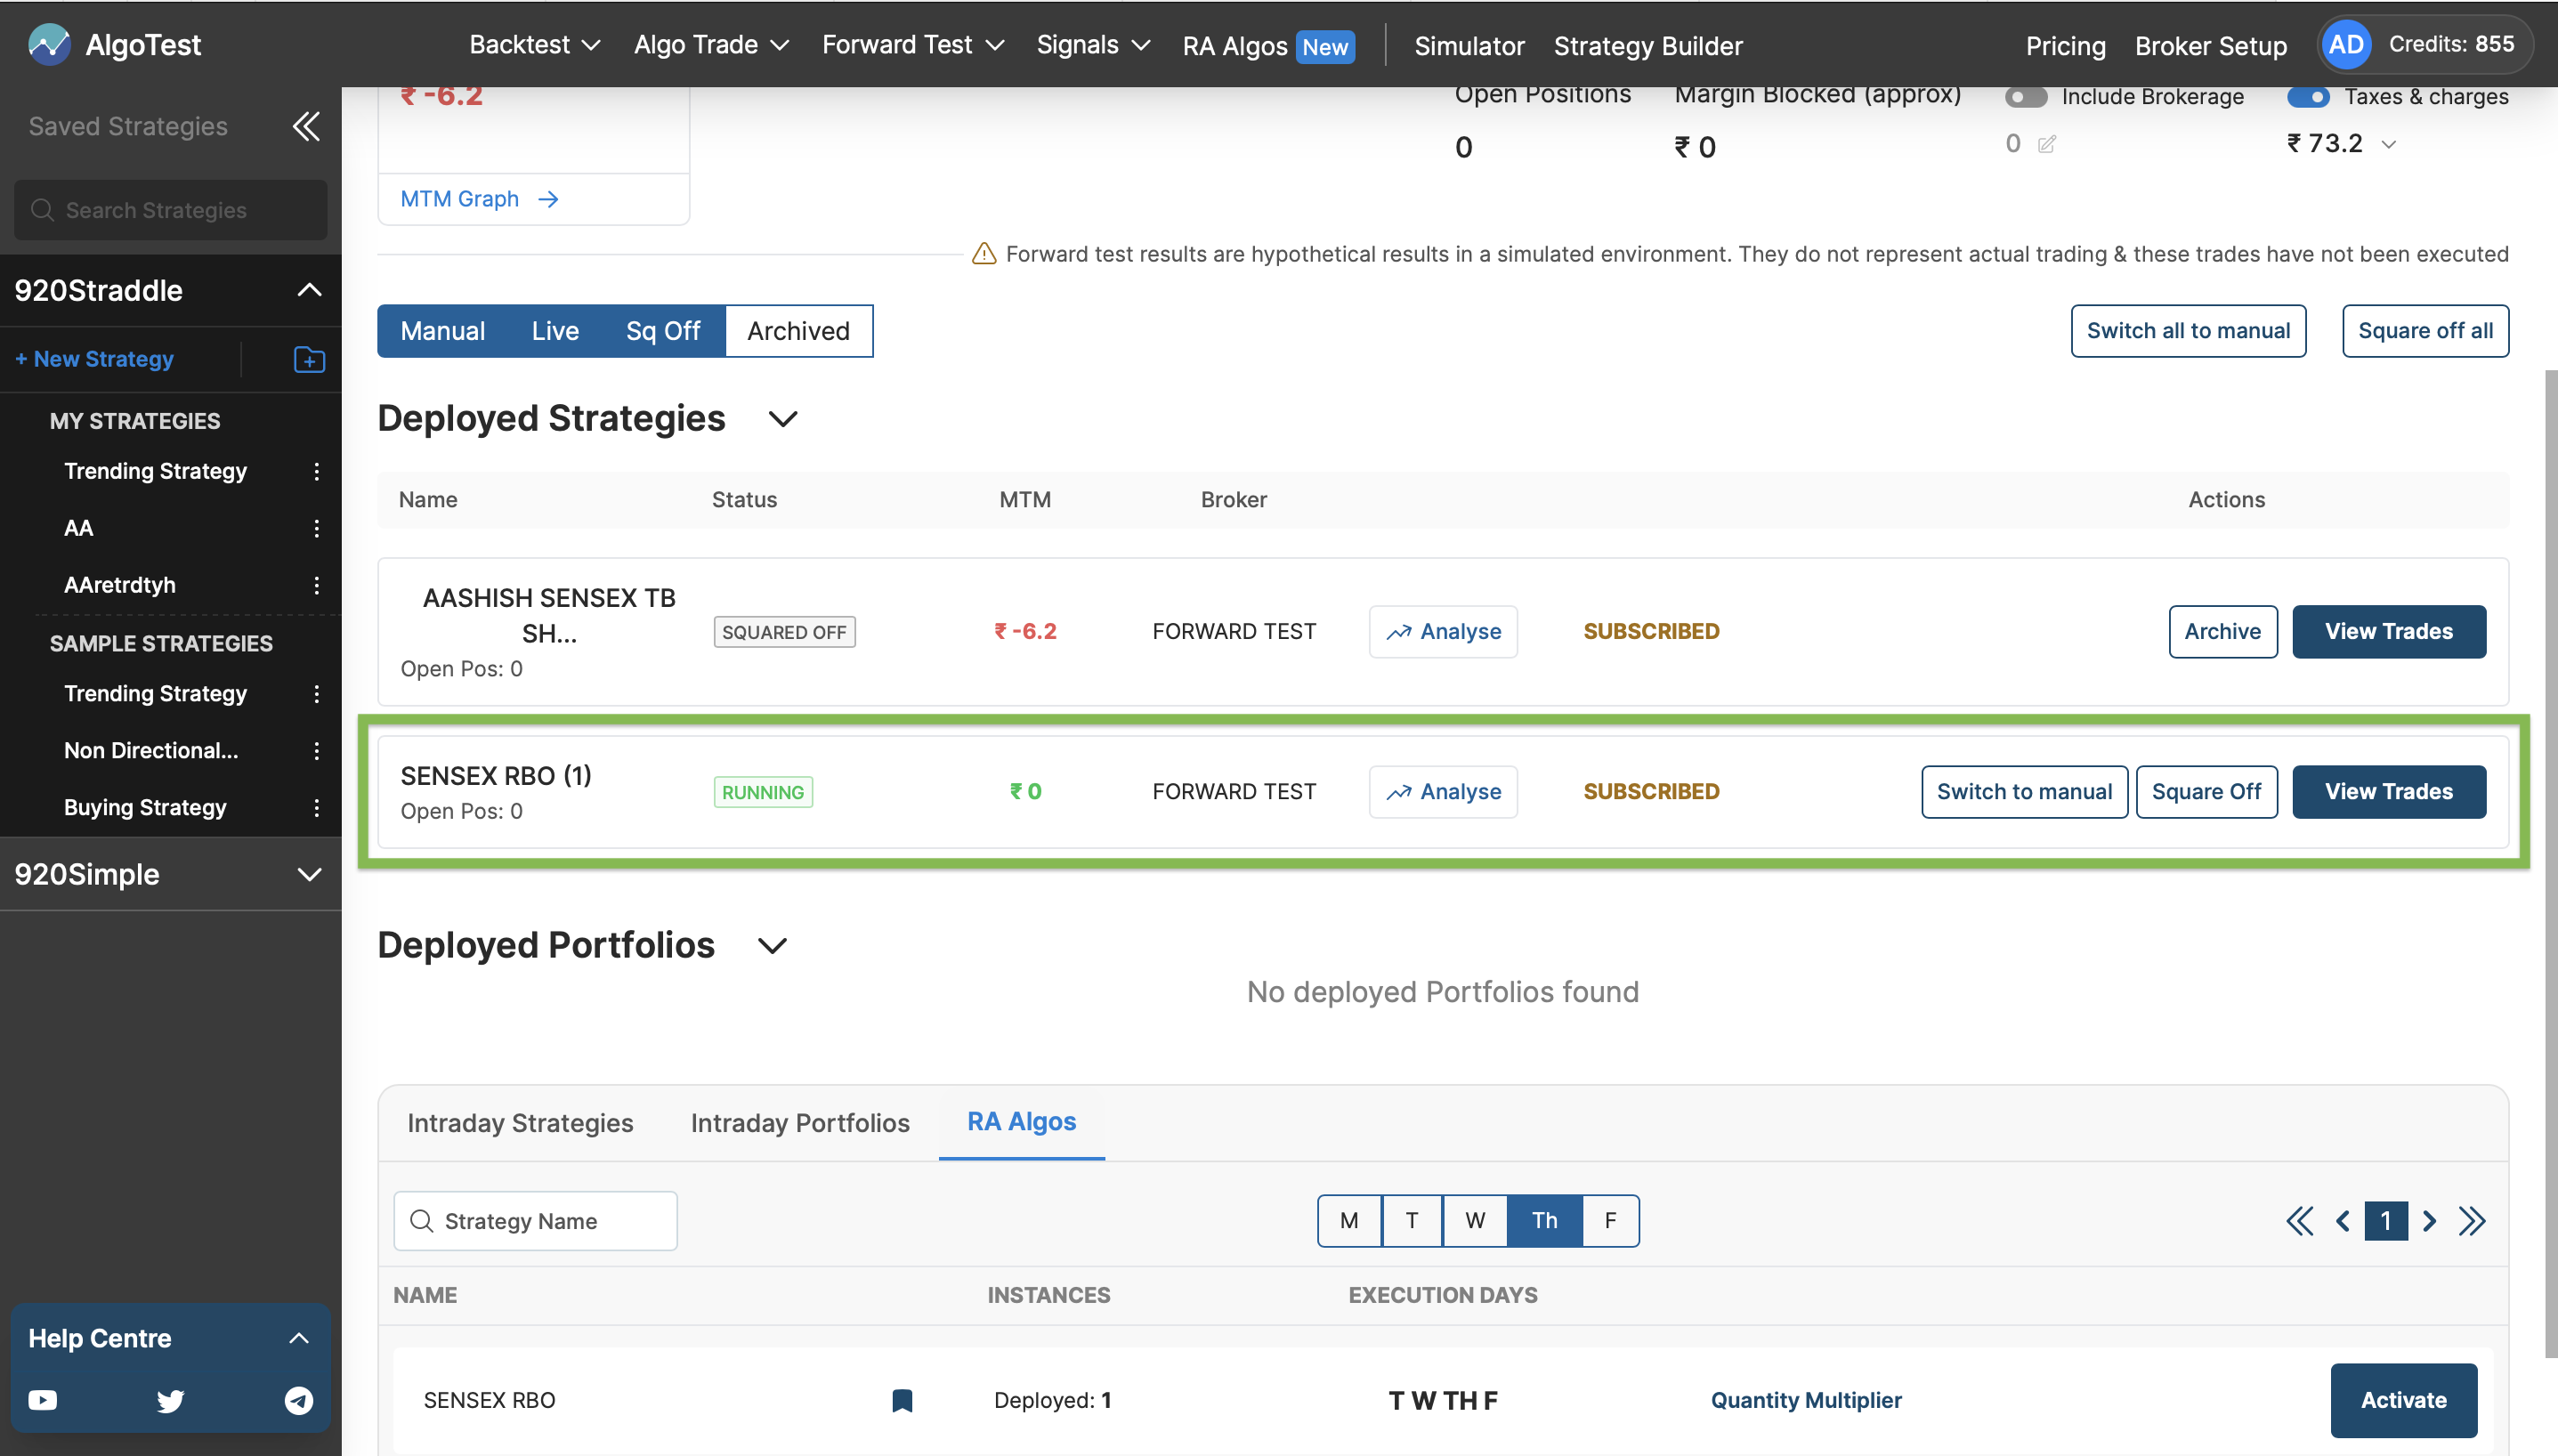Image resolution: width=2558 pixels, height=1456 pixels.
Task: Open Strategy Builder from top navigation
Action: [x=1648, y=46]
